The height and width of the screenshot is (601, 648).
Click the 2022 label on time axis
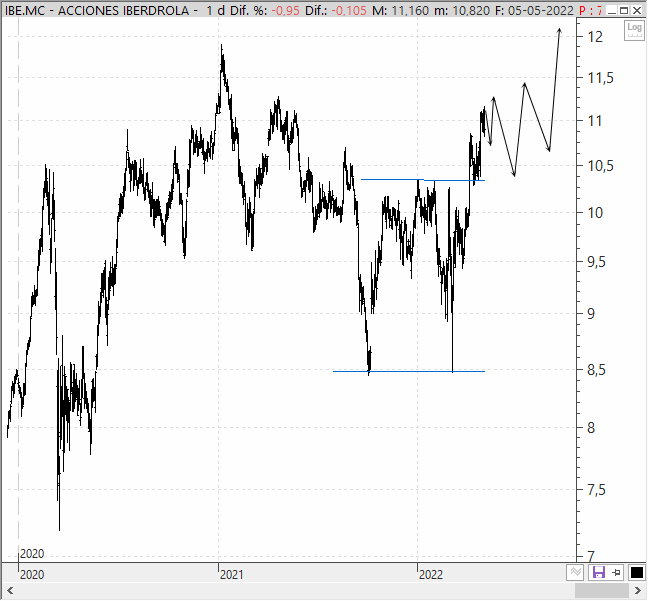pos(431,575)
